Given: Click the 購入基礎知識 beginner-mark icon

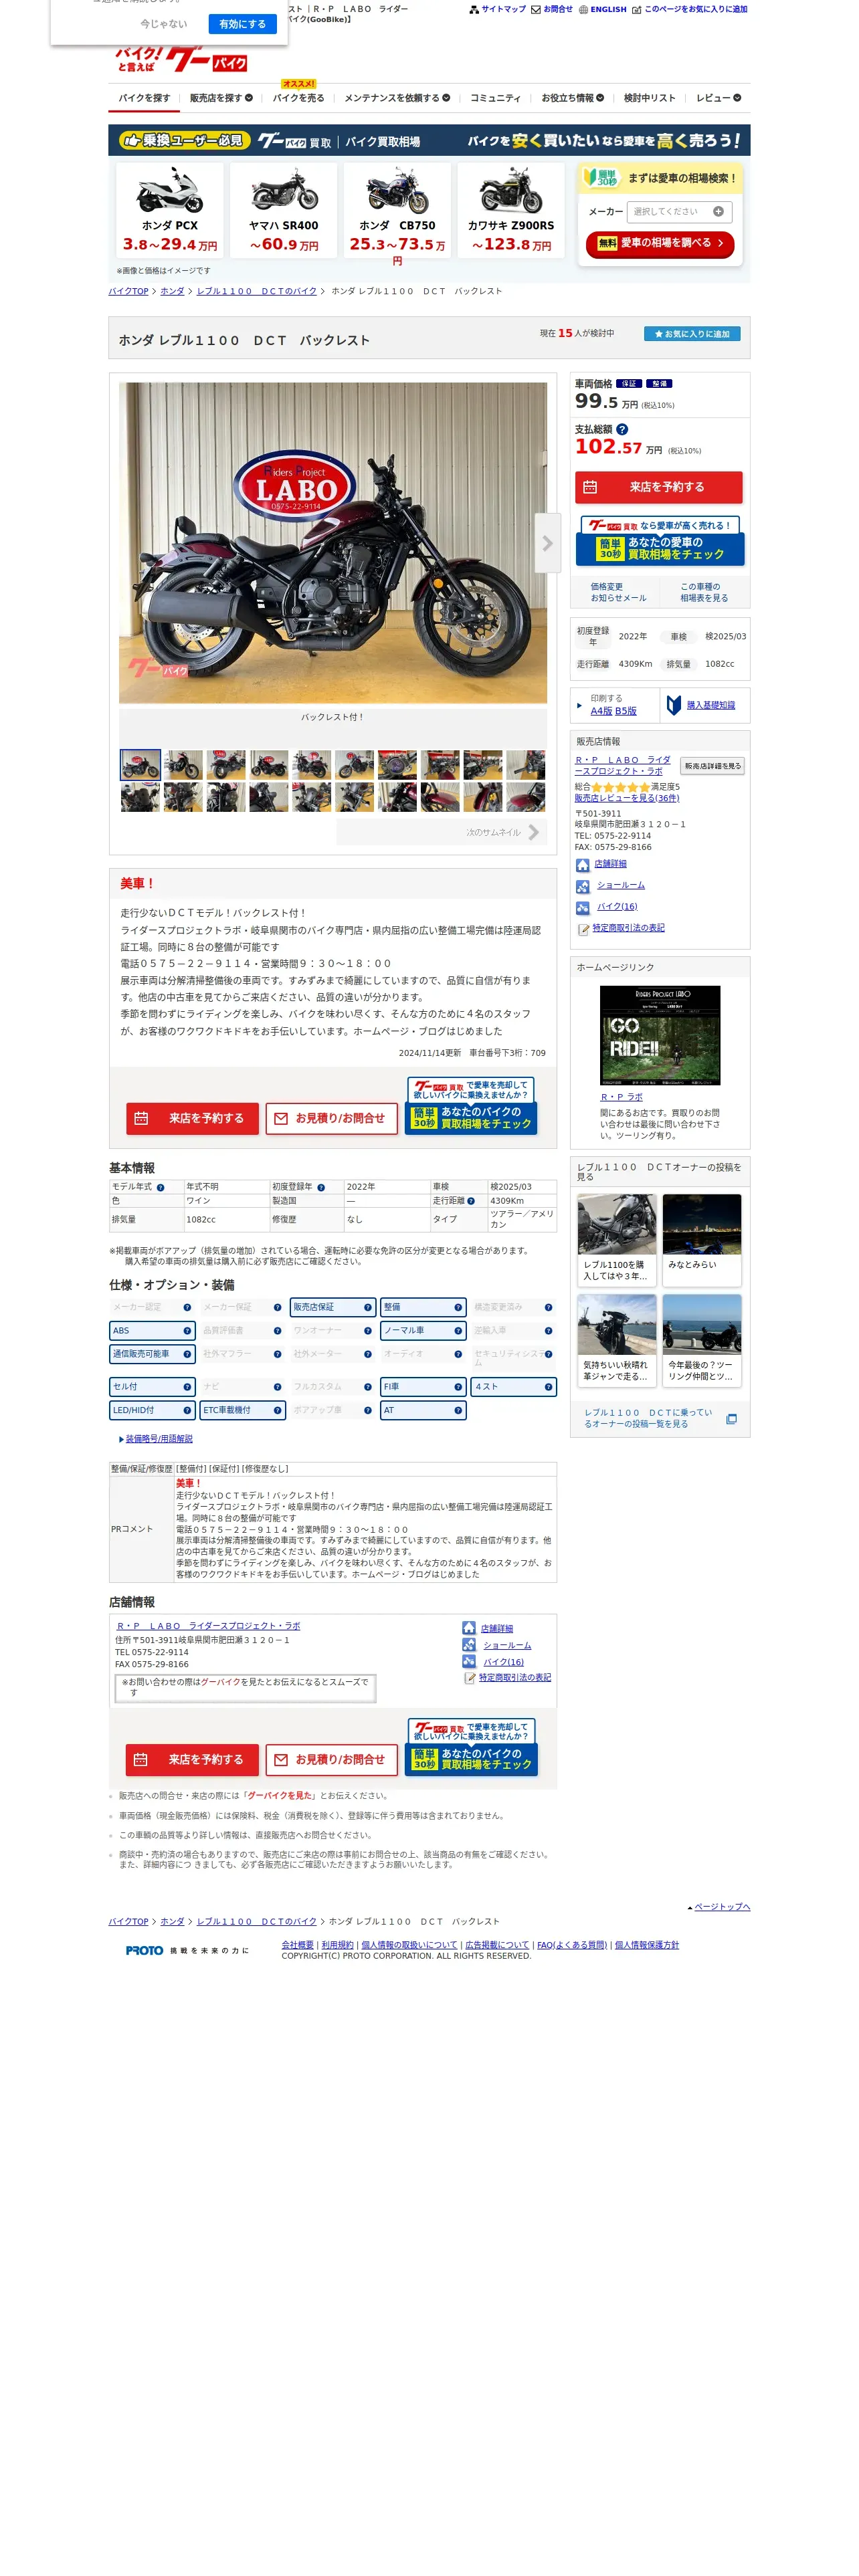Looking at the screenshot, I should pyautogui.click(x=674, y=705).
